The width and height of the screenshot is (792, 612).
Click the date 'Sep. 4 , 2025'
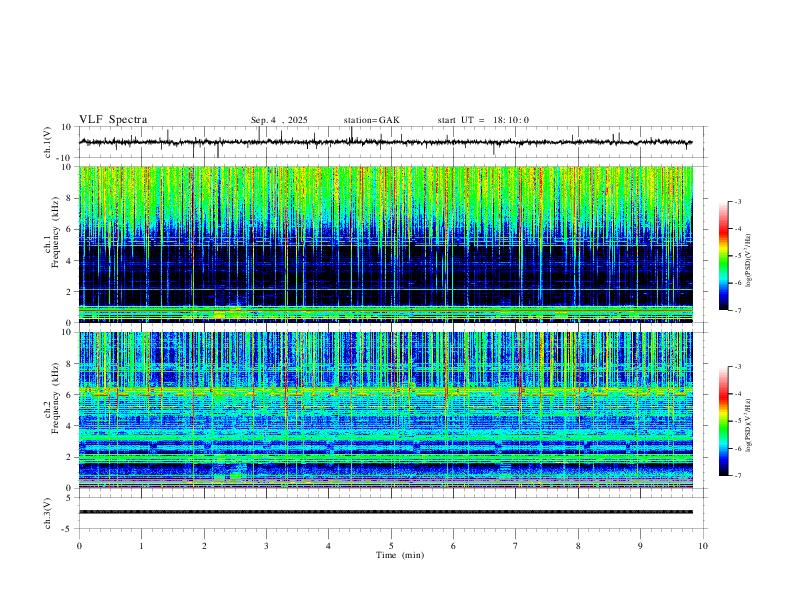[279, 120]
